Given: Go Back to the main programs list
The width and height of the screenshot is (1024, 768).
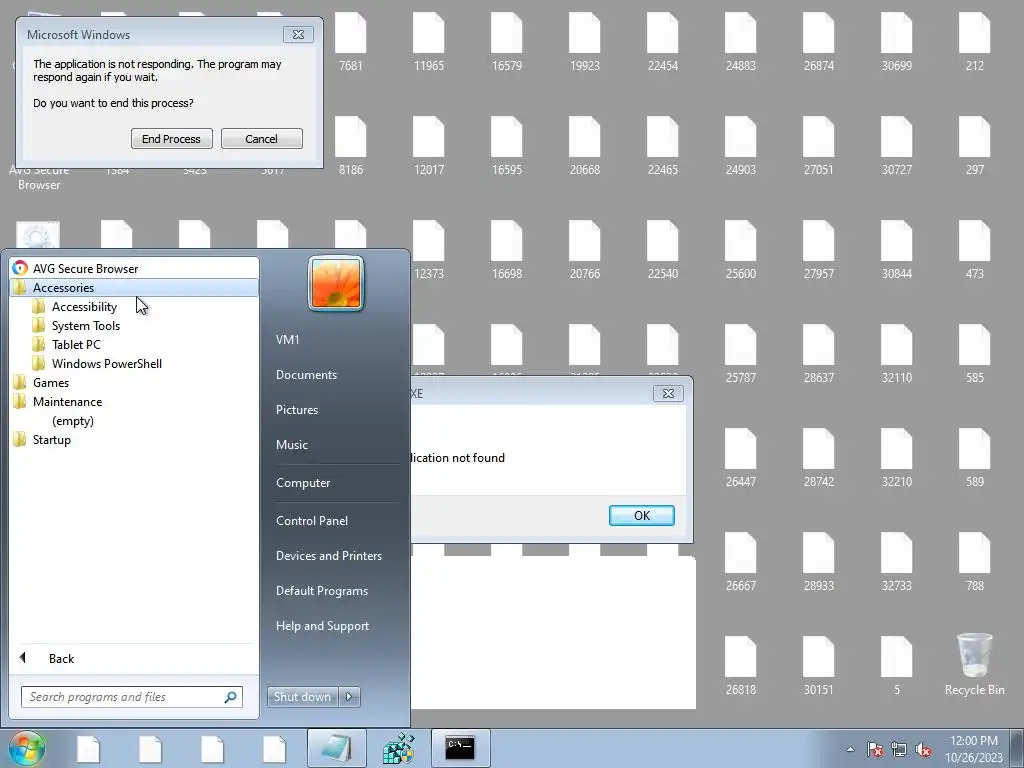Looking at the screenshot, I should click(134, 658).
